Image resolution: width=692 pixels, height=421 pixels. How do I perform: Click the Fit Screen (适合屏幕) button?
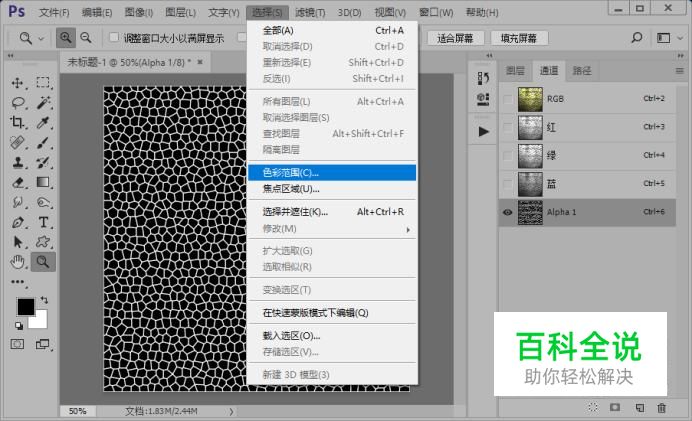coord(456,38)
